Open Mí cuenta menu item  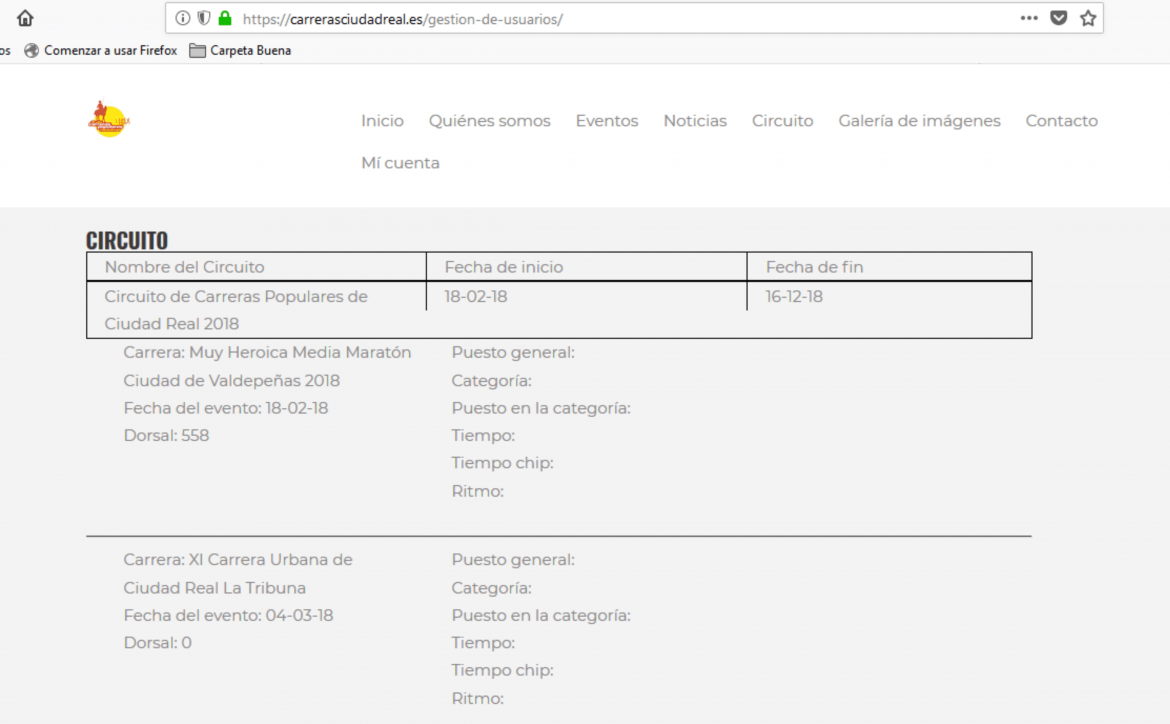pyautogui.click(x=400, y=163)
